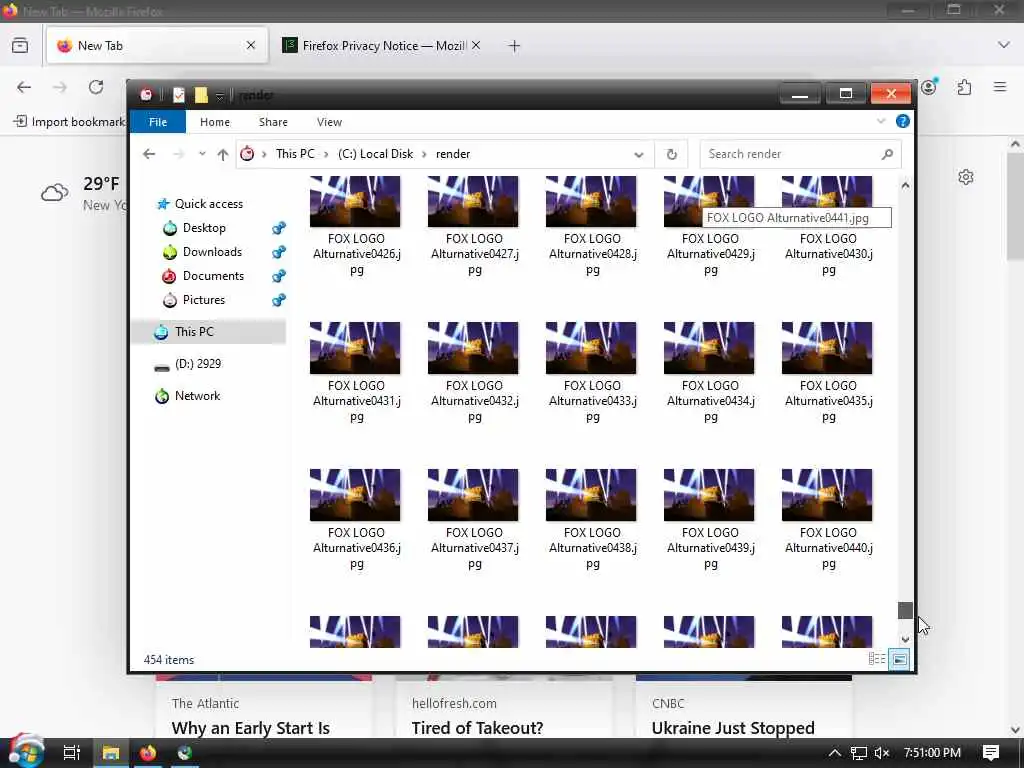Image resolution: width=1024 pixels, height=768 pixels.
Task: Click This PC in address breadcrumb
Action: pyautogui.click(x=295, y=154)
